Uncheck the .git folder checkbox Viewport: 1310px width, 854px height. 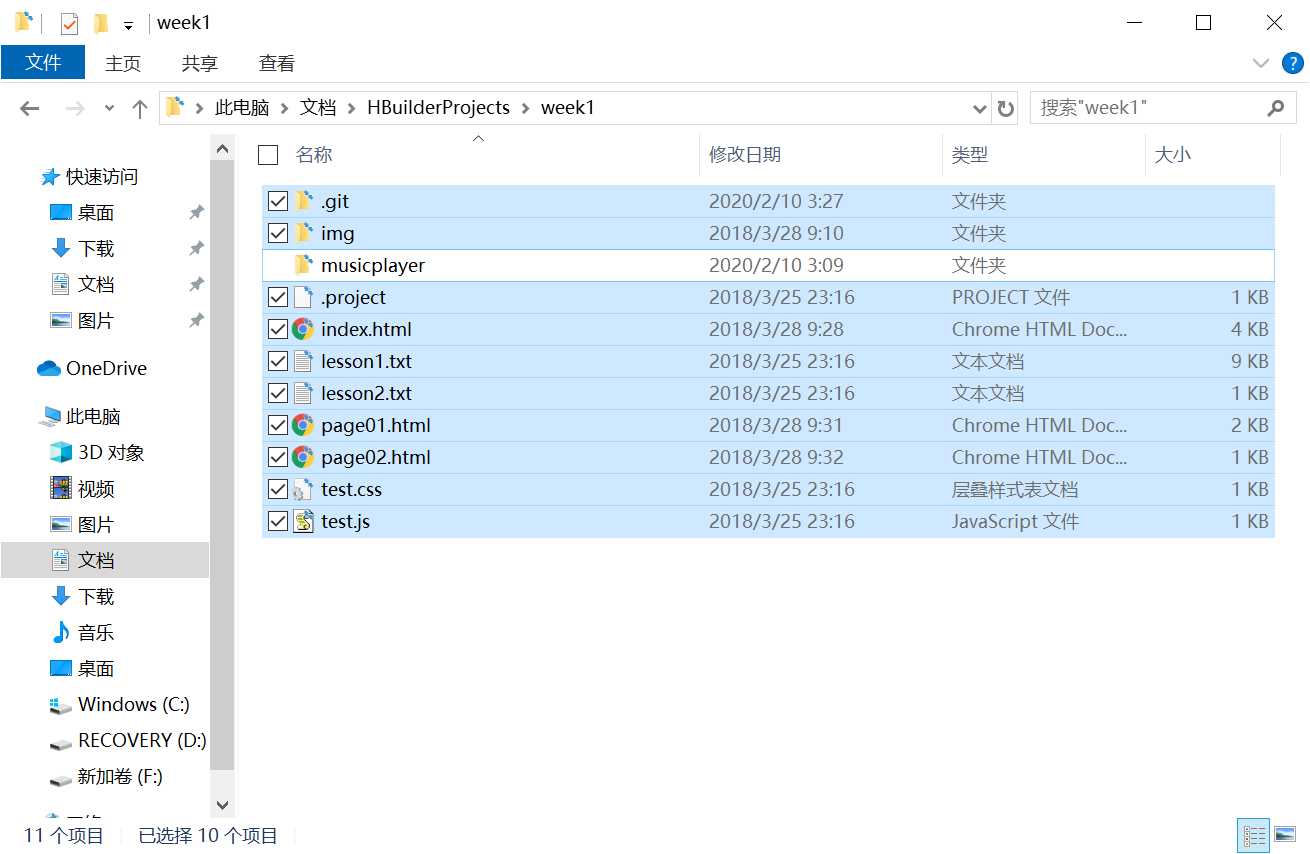click(x=278, y=202)
